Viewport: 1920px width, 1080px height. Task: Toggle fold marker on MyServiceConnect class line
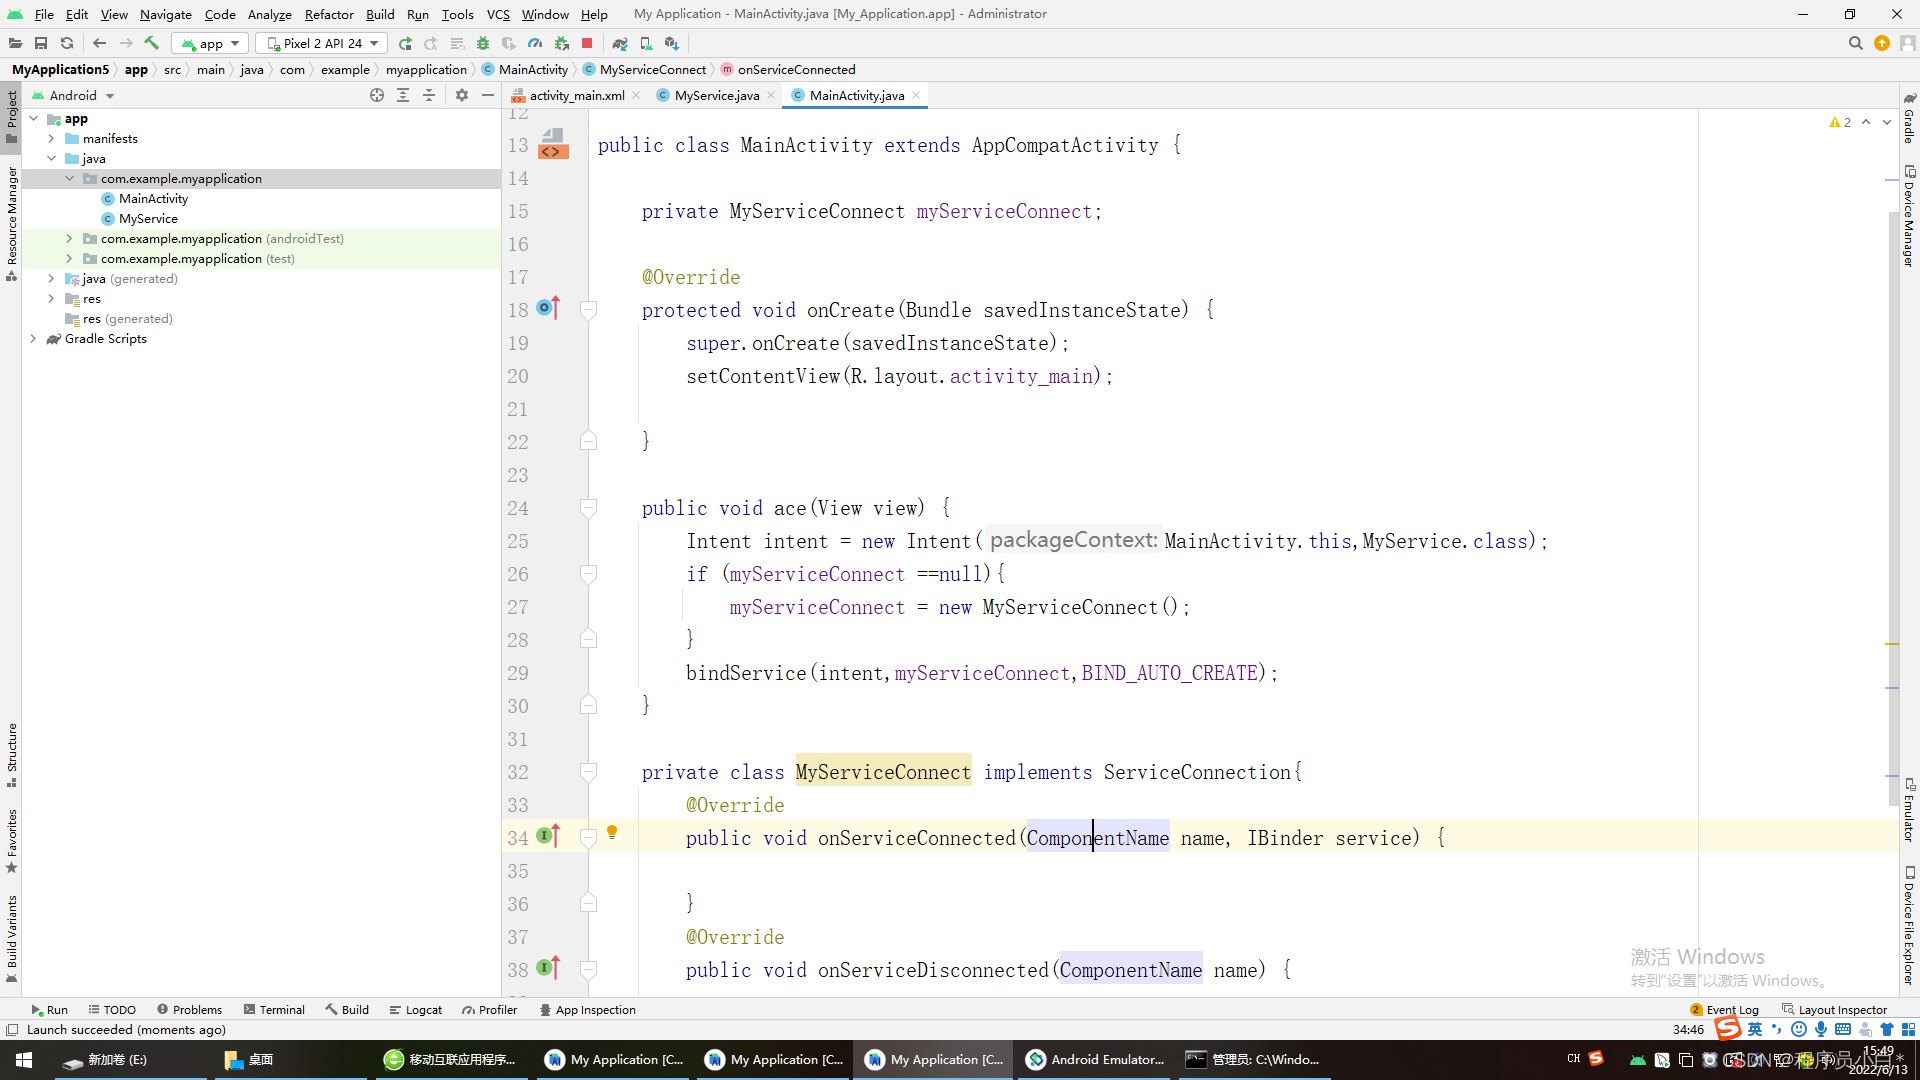(589, 772)
